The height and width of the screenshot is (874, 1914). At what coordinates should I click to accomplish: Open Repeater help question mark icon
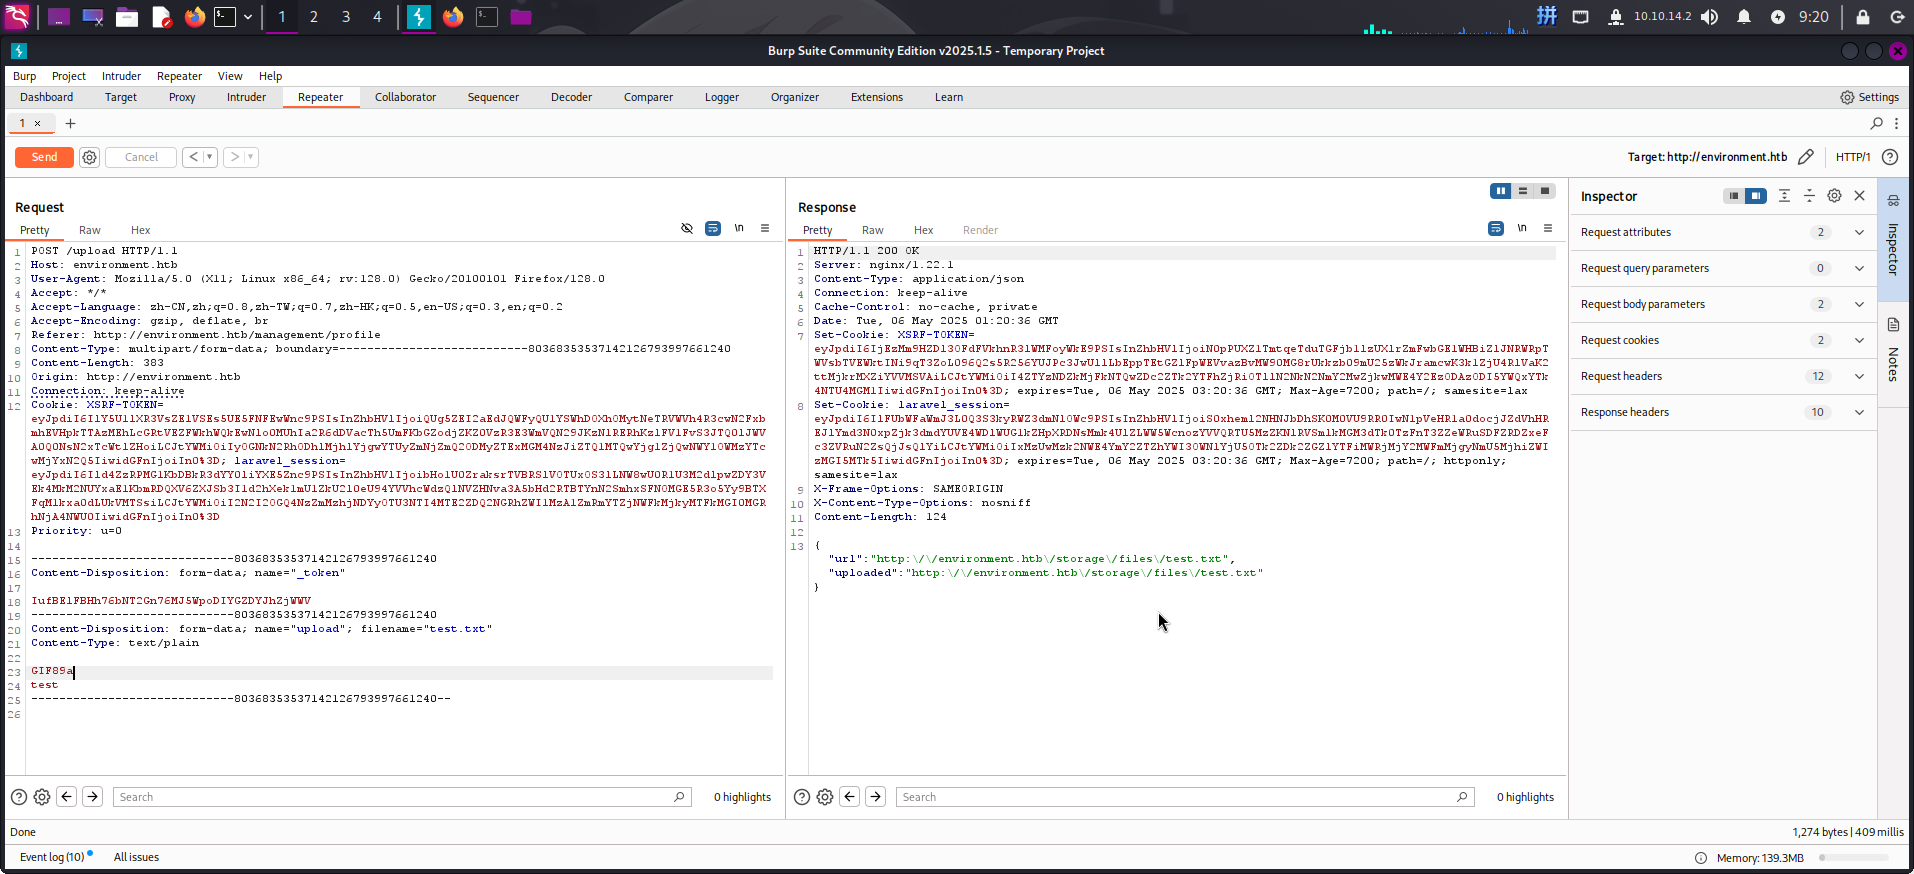1889,157
